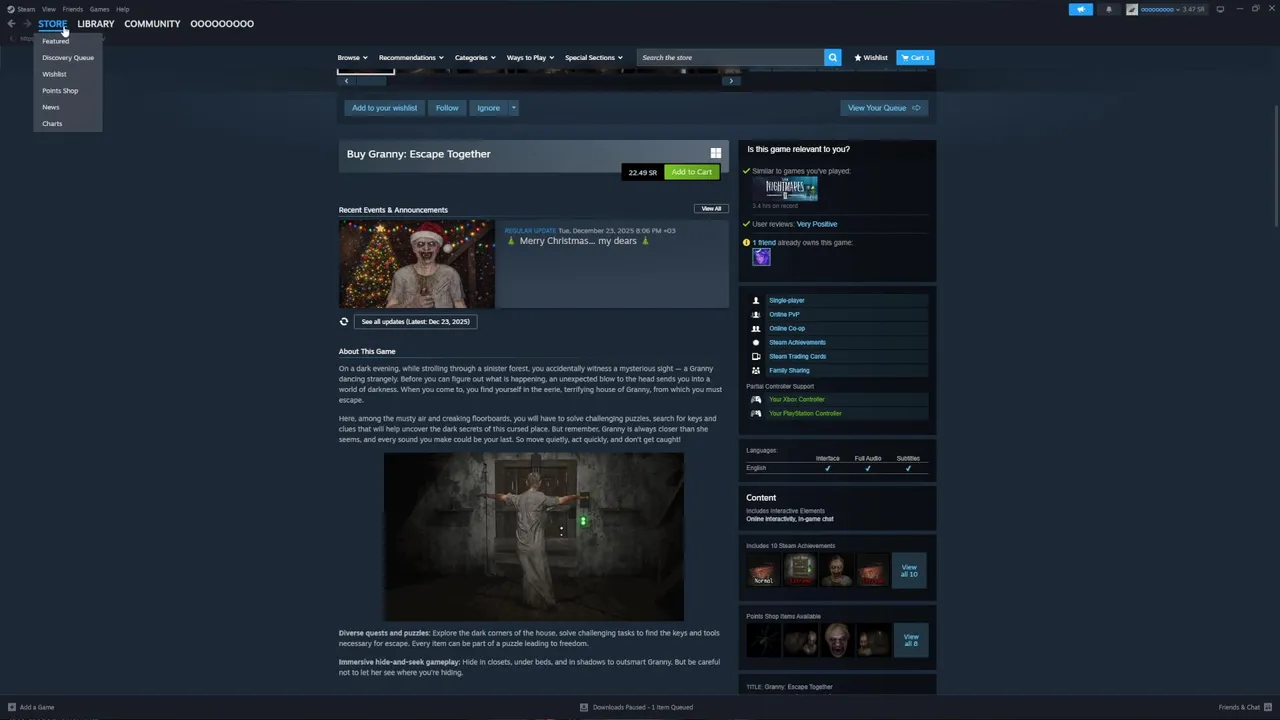The image size is (1280, 720).
Task: Click the Normal achievement icon
Action: pos(763,570)
